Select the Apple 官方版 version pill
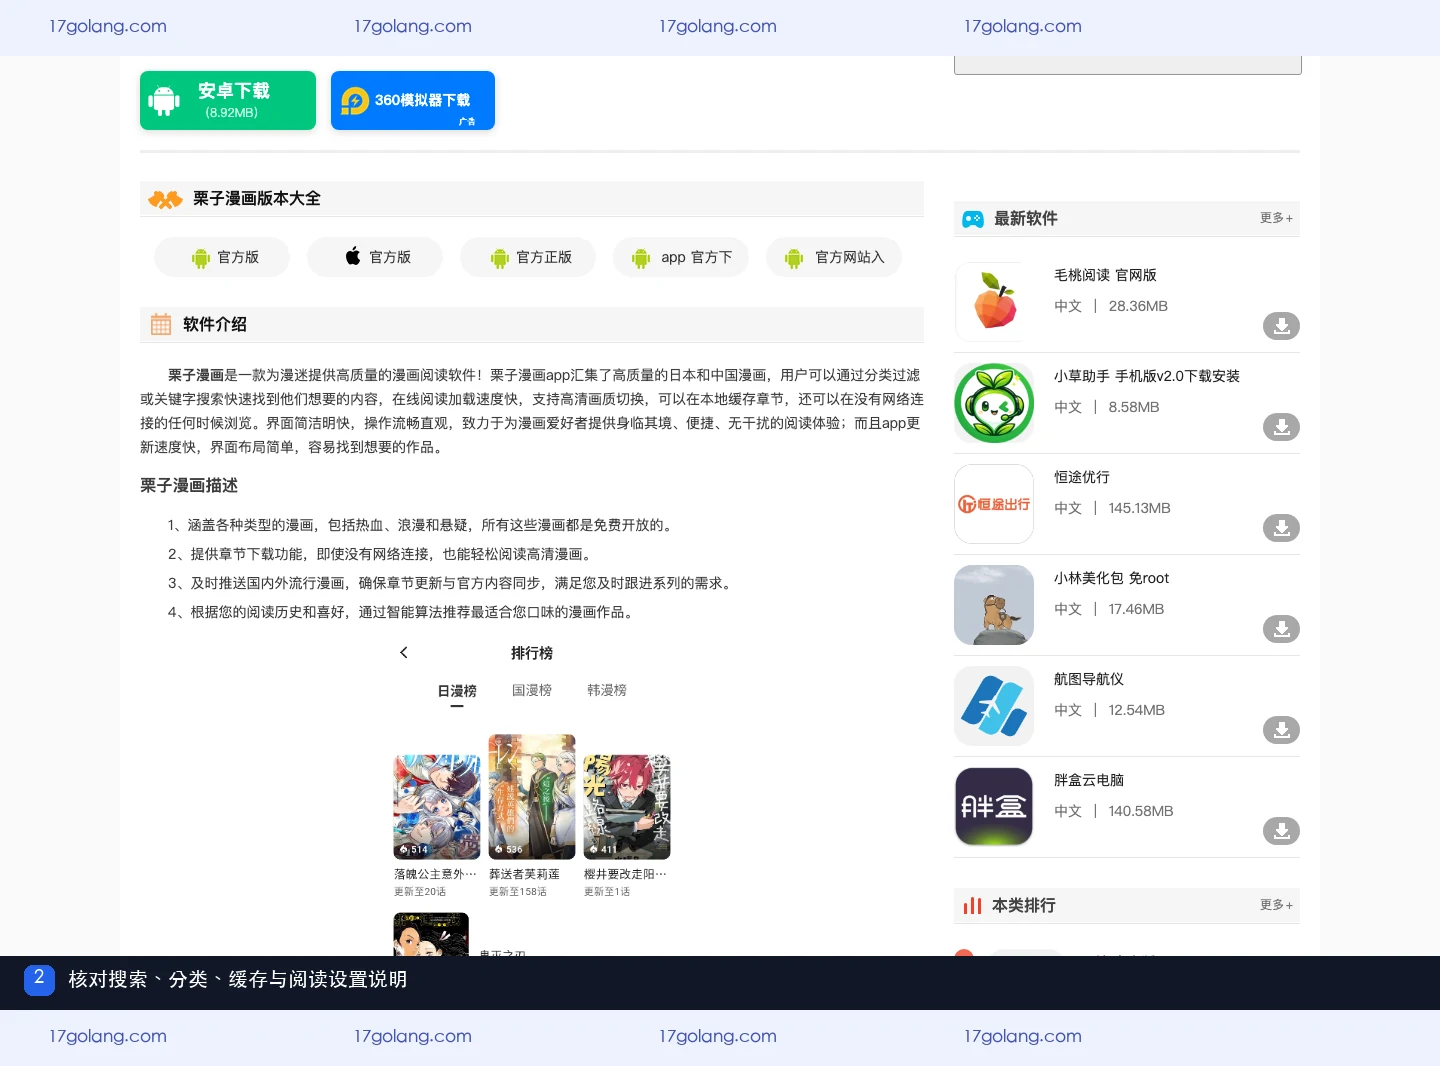This screenshot has height=1066, width=1440. 375,257
